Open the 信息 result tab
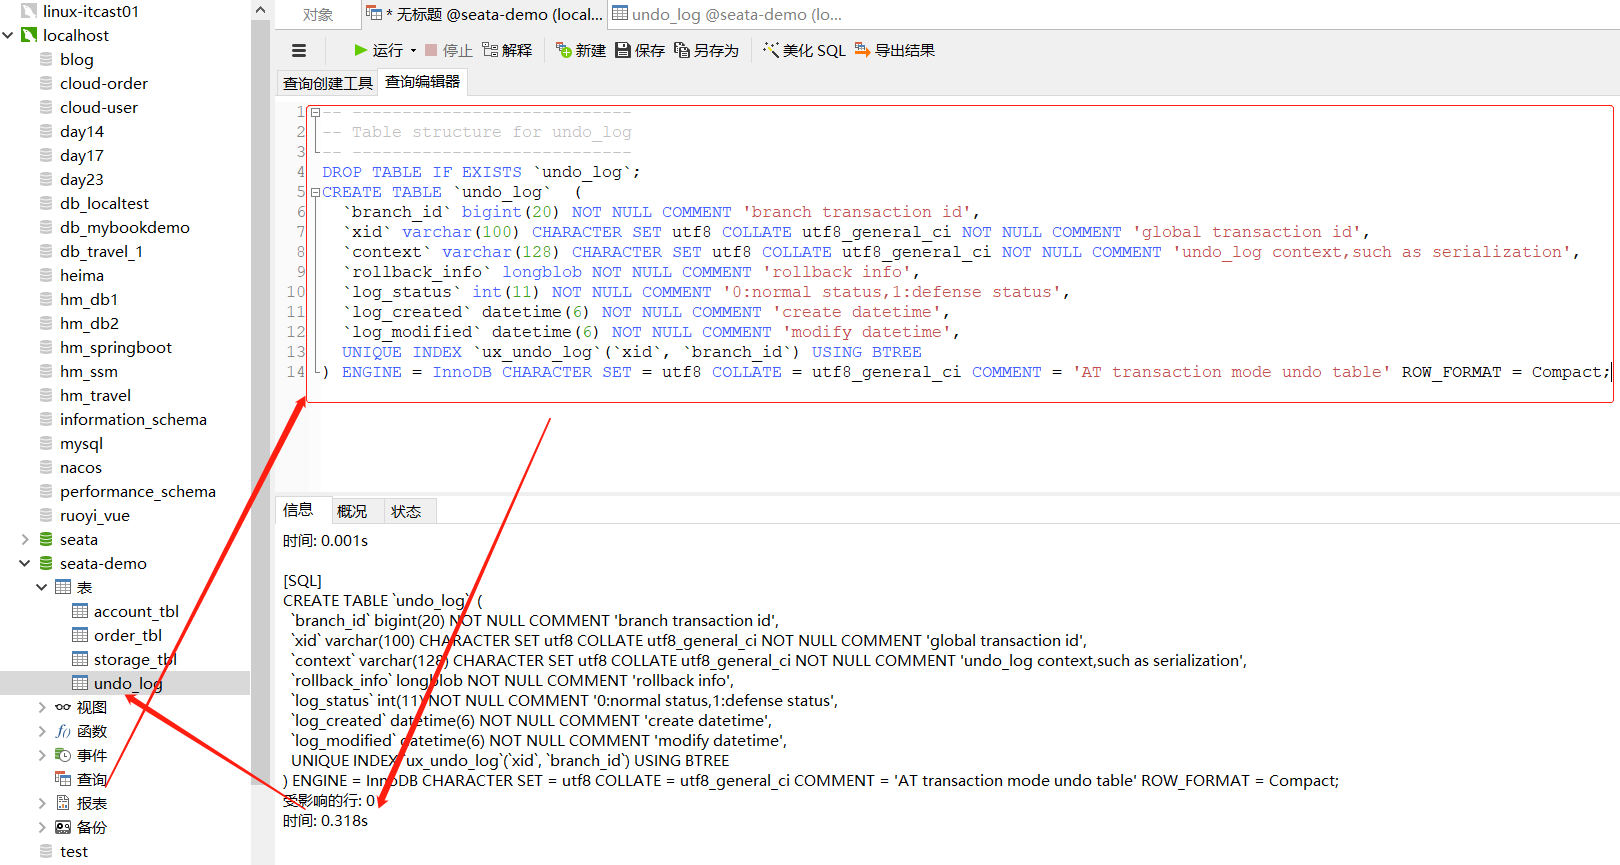1620x865 pixels. coord(298,510)
